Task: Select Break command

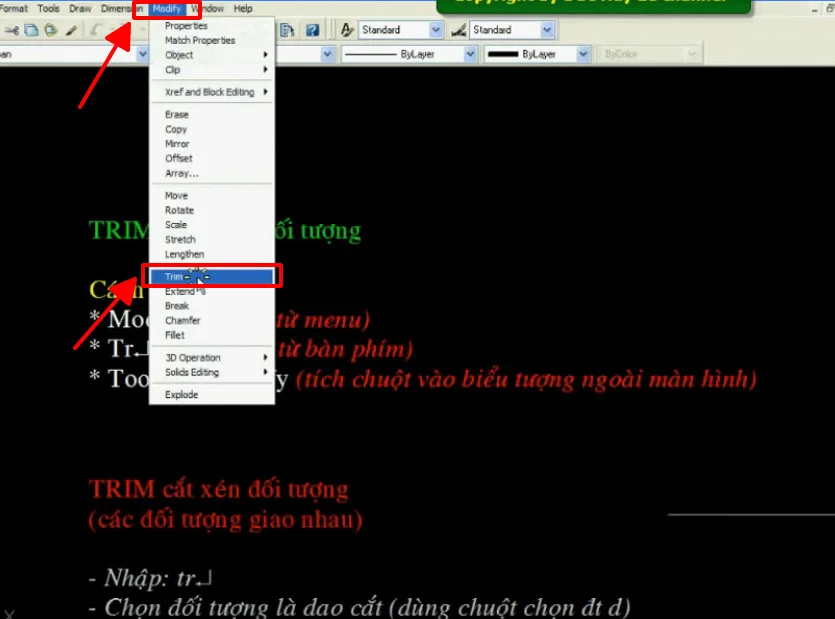Action: point(212,306)
